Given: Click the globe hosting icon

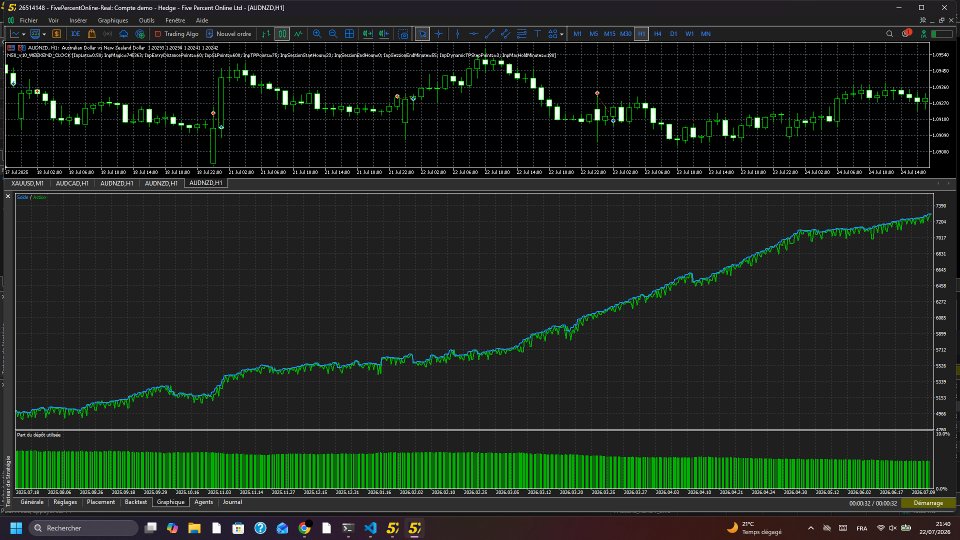Looking at the screenshot, I should click(140, 34).
